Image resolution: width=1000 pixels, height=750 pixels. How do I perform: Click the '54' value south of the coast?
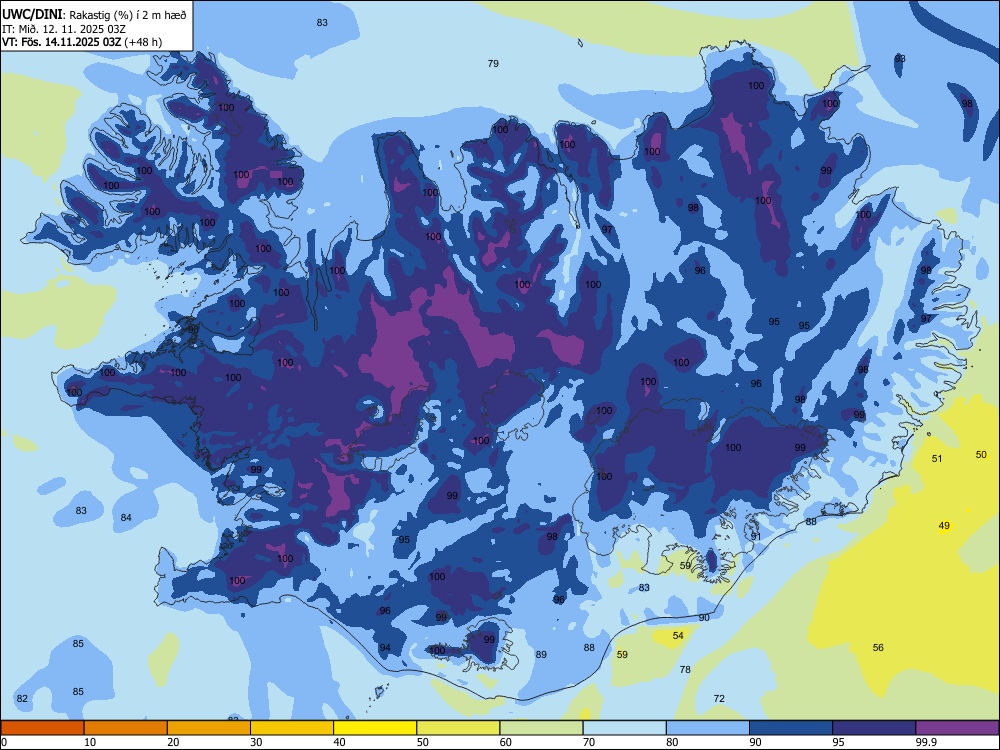pyautogui.click(x=678, y=635)
